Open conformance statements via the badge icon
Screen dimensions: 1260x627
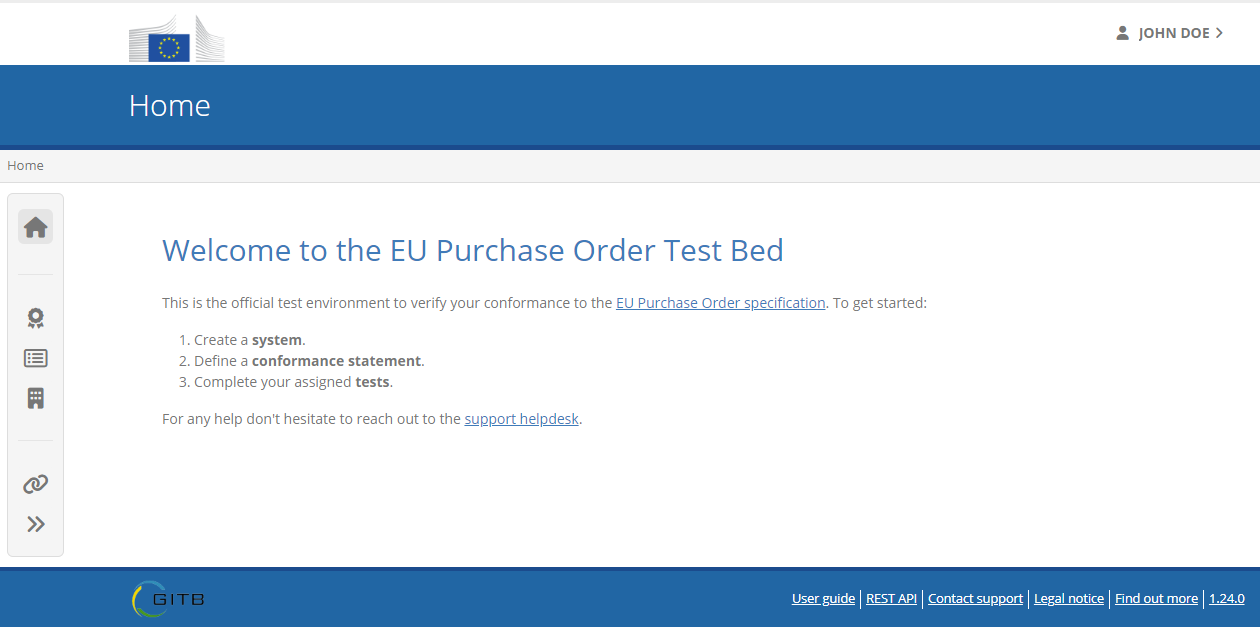35,318
